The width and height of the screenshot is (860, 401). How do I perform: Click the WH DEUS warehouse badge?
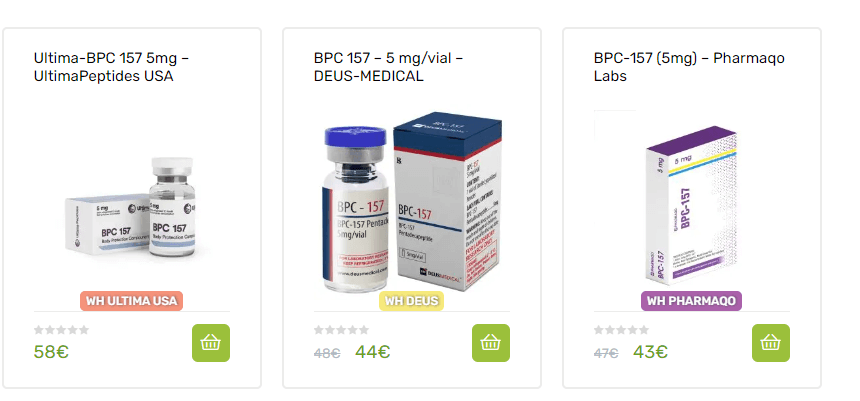click(411, 300)
